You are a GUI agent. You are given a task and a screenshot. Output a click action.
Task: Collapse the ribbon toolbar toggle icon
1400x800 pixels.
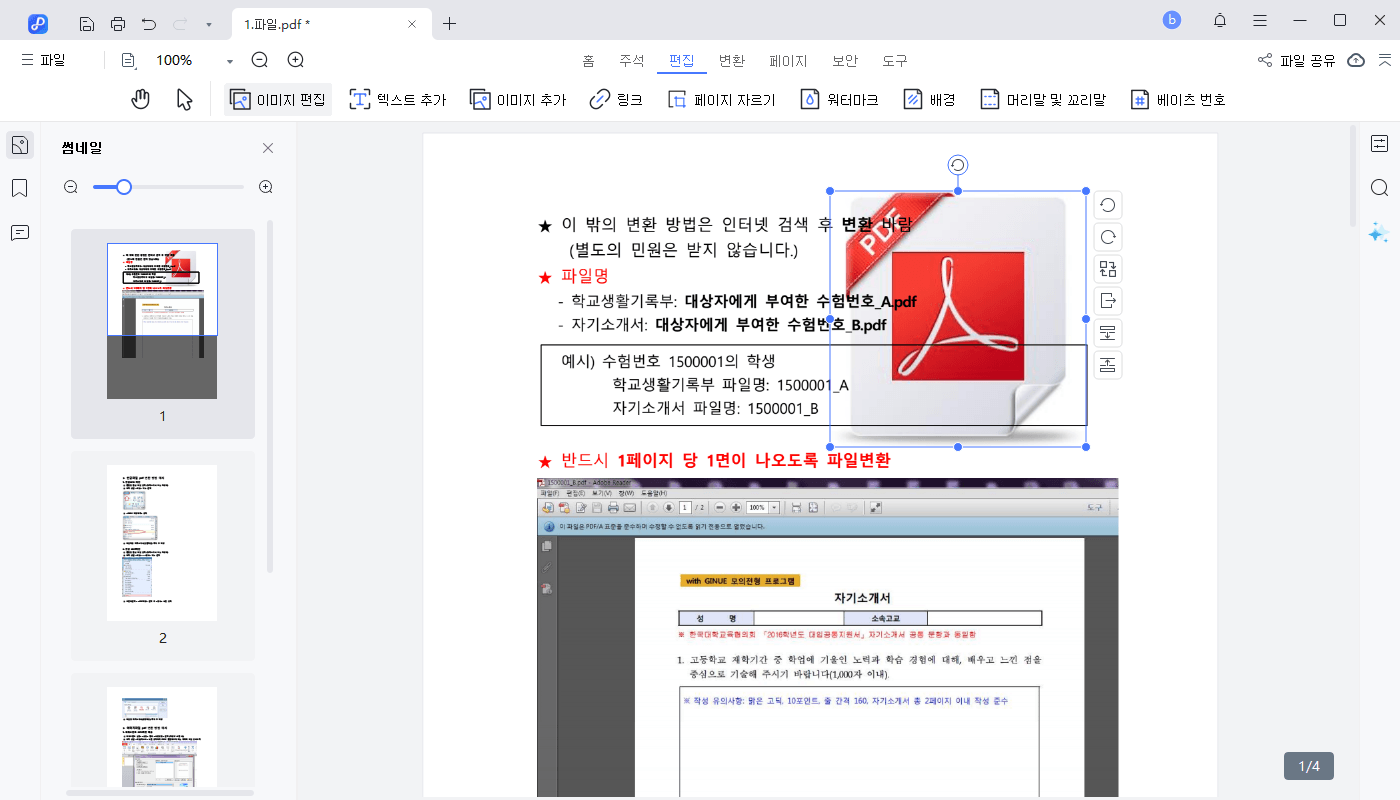click(x=1385, y=60)
